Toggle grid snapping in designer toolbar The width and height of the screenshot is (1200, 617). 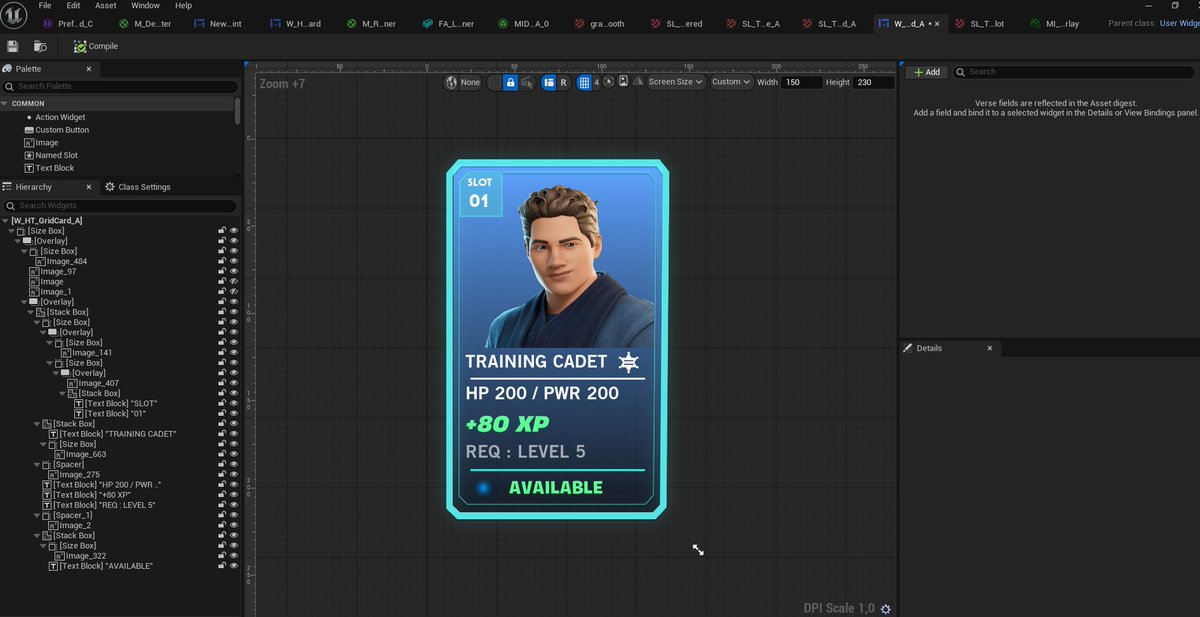coord(584,82)
